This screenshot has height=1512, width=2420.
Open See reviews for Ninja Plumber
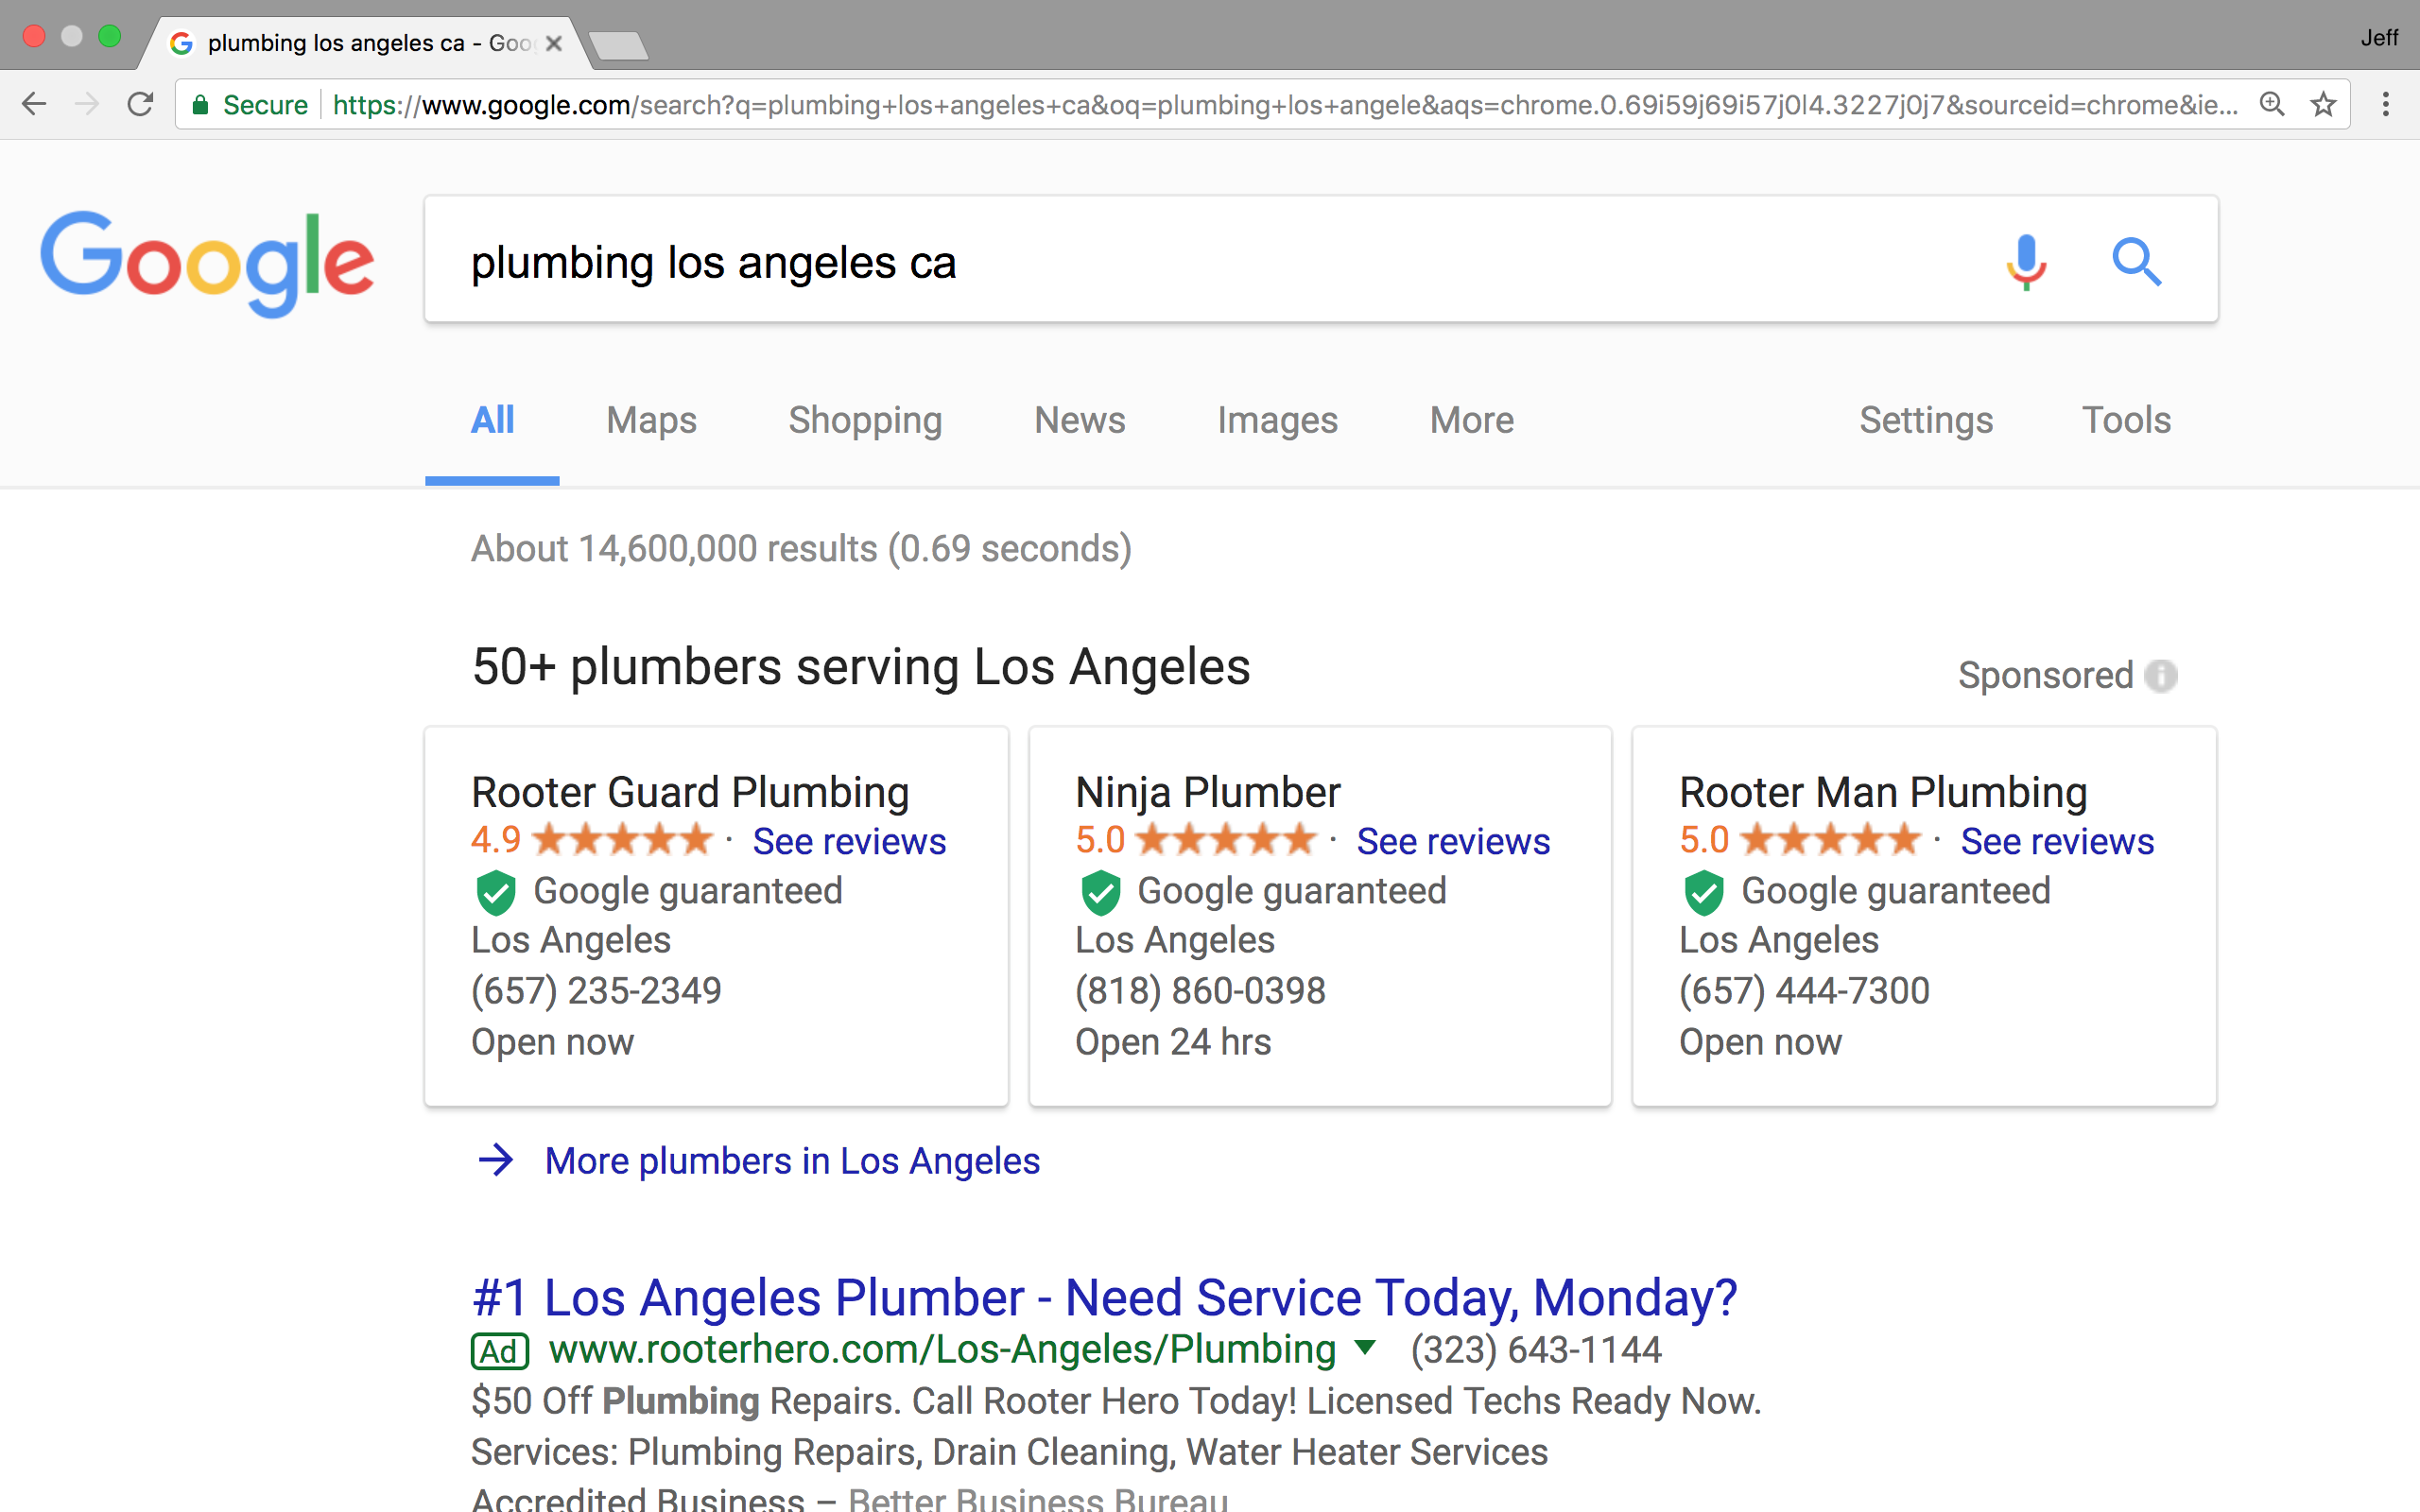(1453, 841)
